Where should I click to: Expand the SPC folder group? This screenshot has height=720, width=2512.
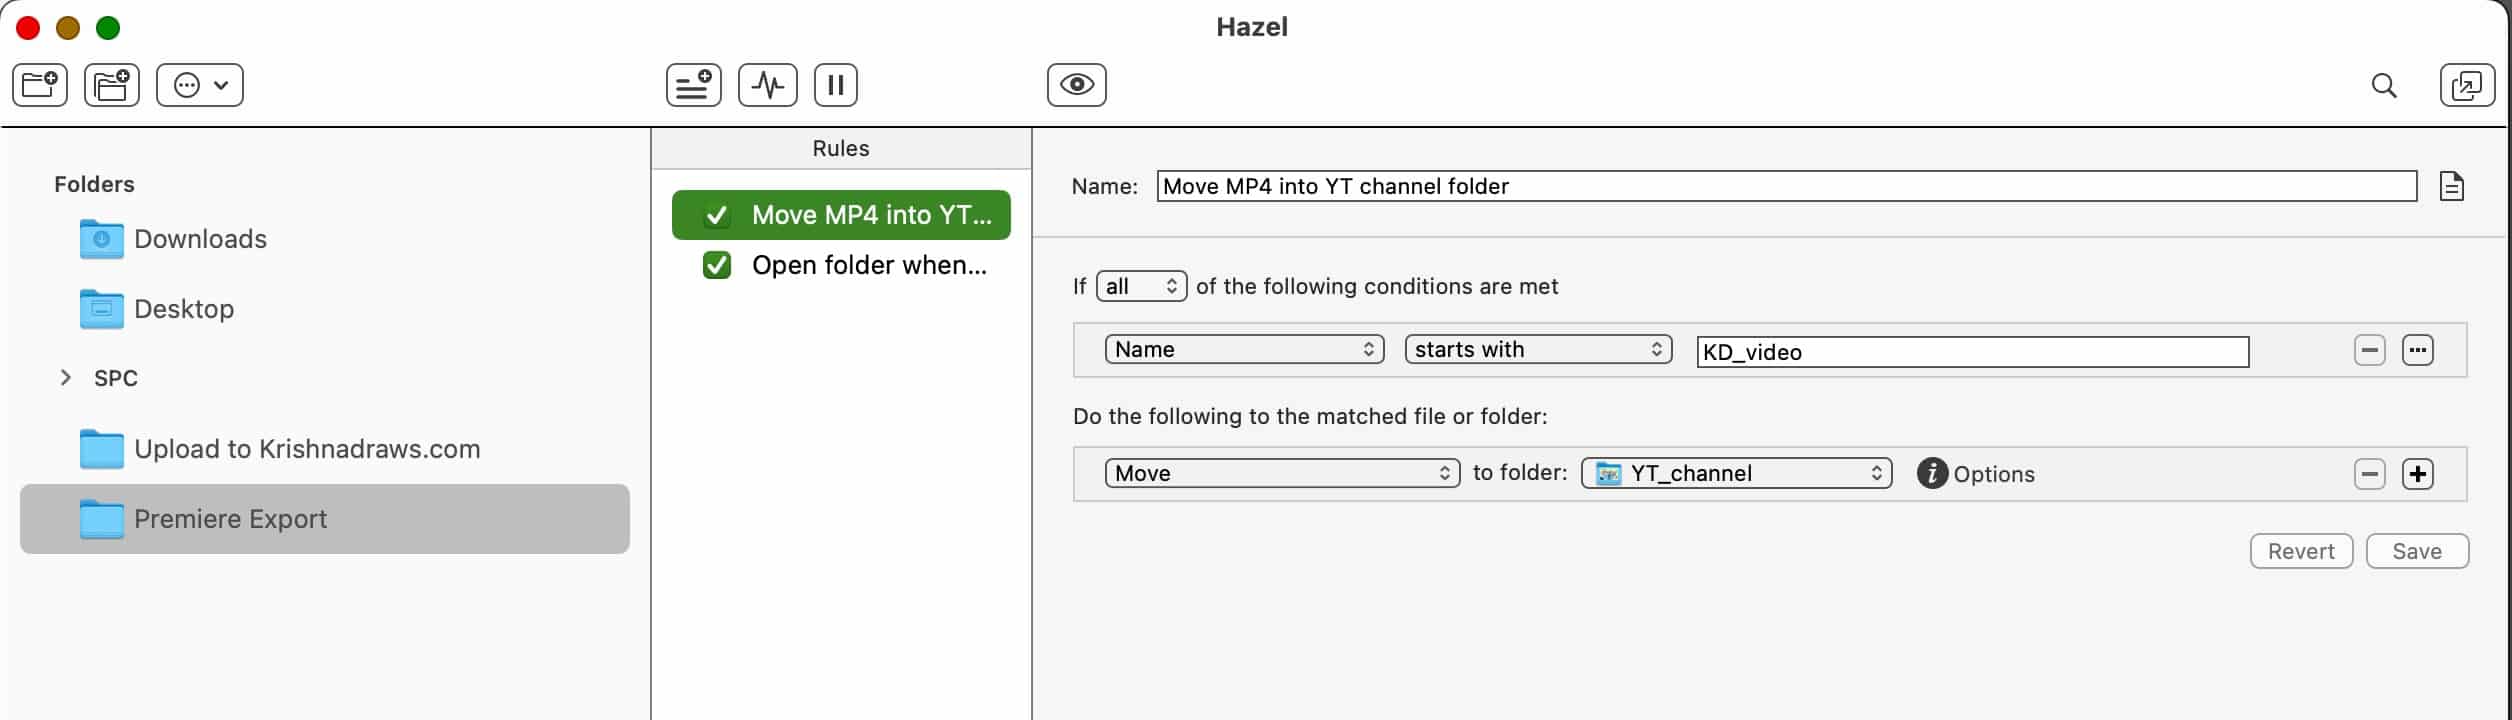66,378
